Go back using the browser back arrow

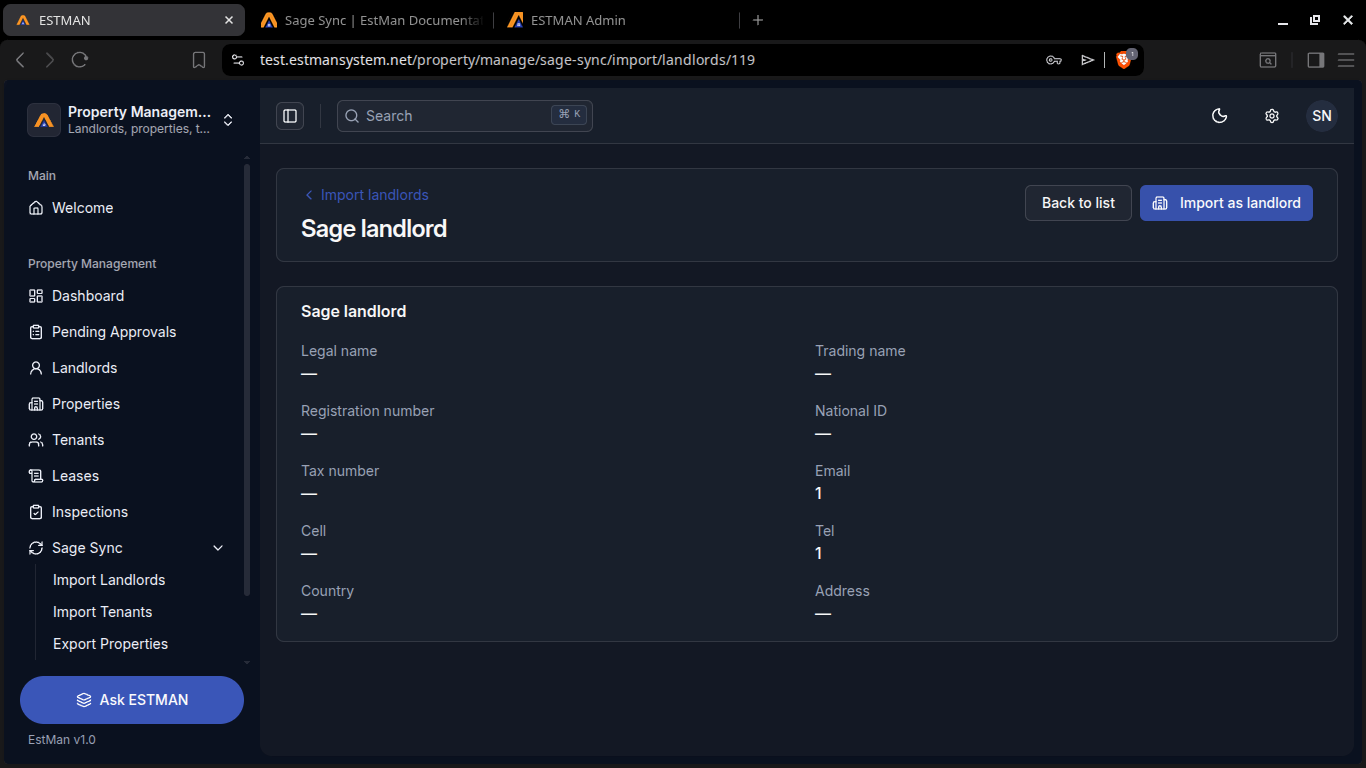pyautogui.click(x=20, y=60)
